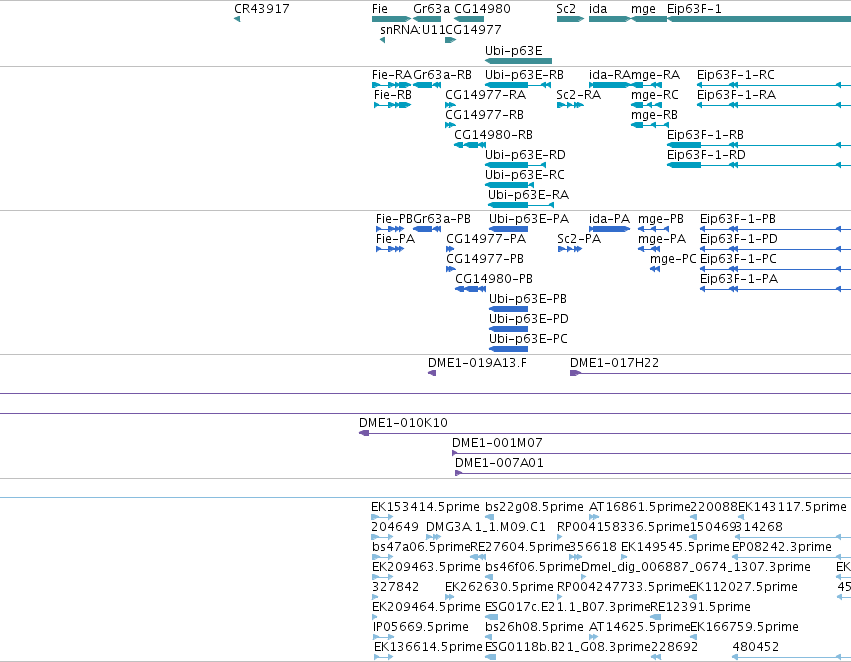Select transcript Ubi-p63E-RC
851x662 pixels.
525,175
